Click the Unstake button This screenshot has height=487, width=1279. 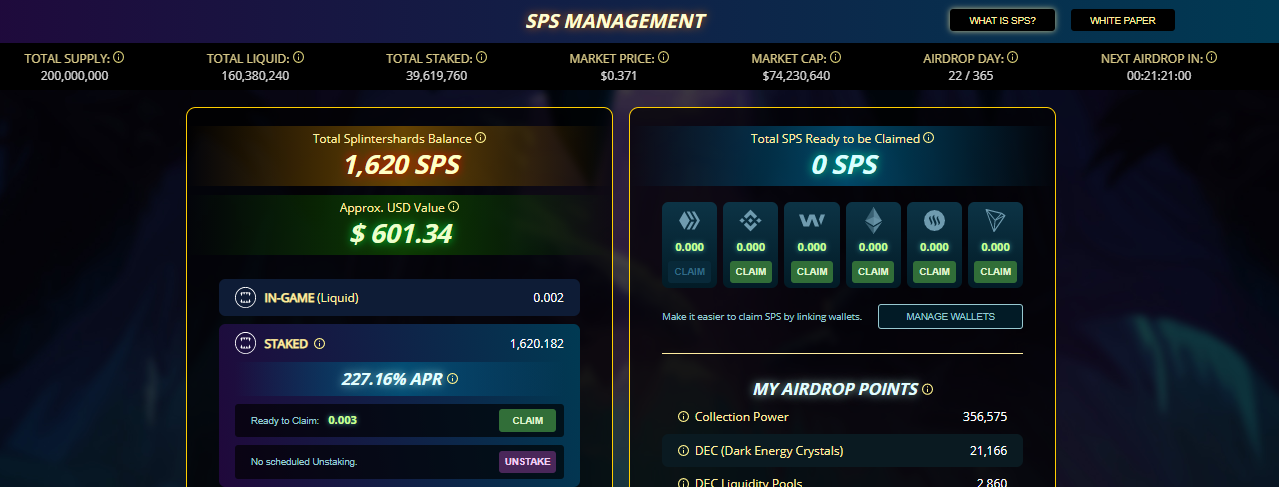(x=527, y=462)
